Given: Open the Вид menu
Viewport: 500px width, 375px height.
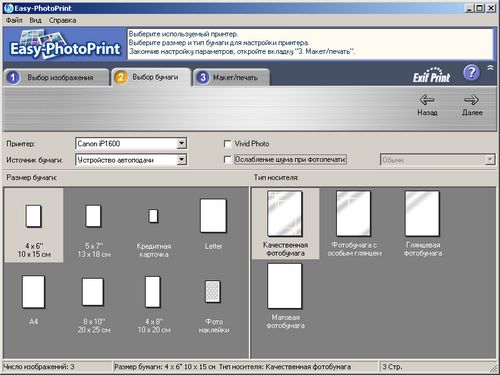Looking at the screenshot, I should [x=35, y=20].
